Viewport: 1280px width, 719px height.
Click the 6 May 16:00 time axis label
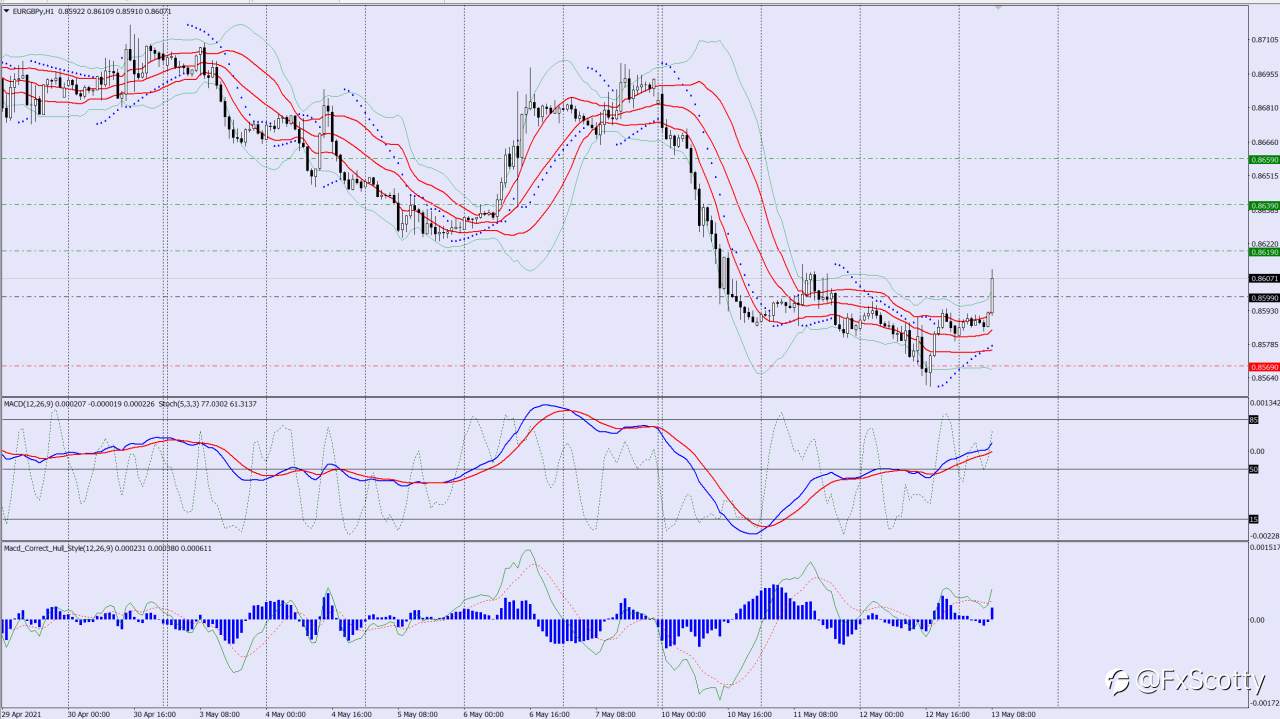click(550, 714)
